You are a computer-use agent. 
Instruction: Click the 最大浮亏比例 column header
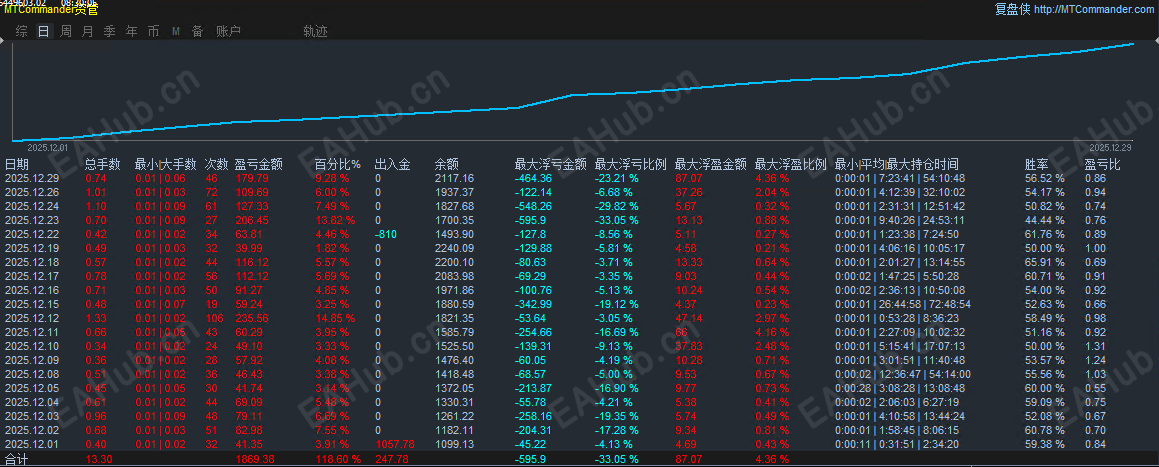click(x=631, y=164)
